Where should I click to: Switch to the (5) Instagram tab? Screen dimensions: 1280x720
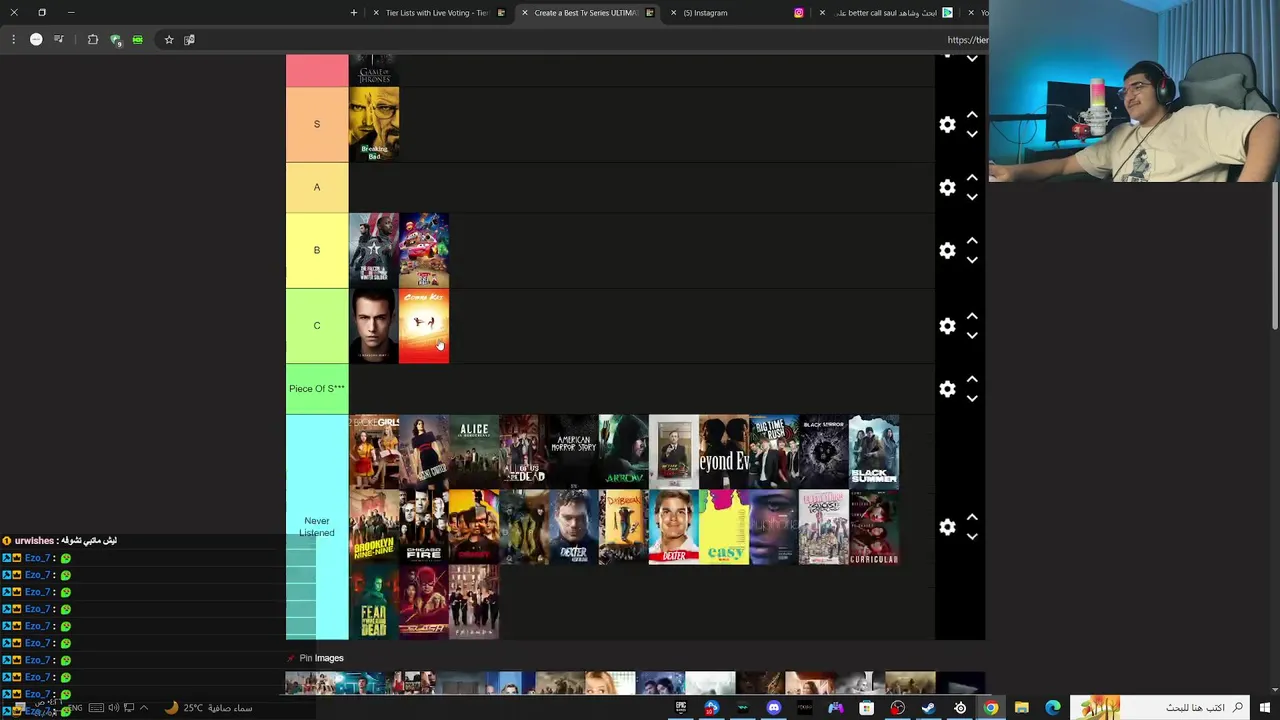tap(735, 13)
